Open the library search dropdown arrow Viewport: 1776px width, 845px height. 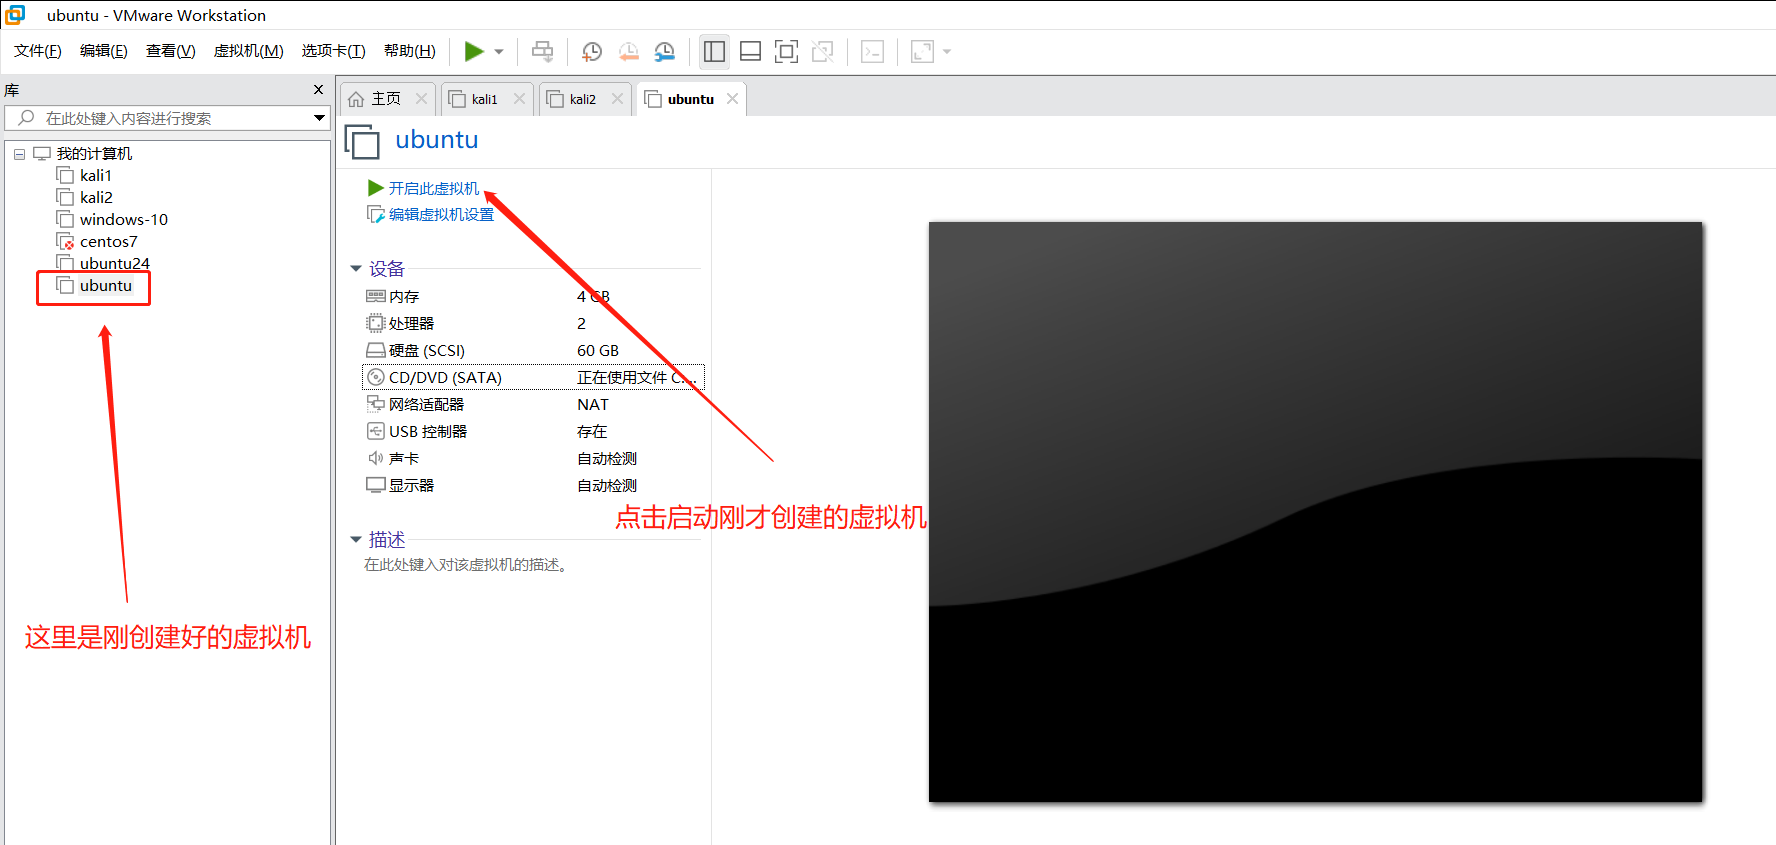320,118
